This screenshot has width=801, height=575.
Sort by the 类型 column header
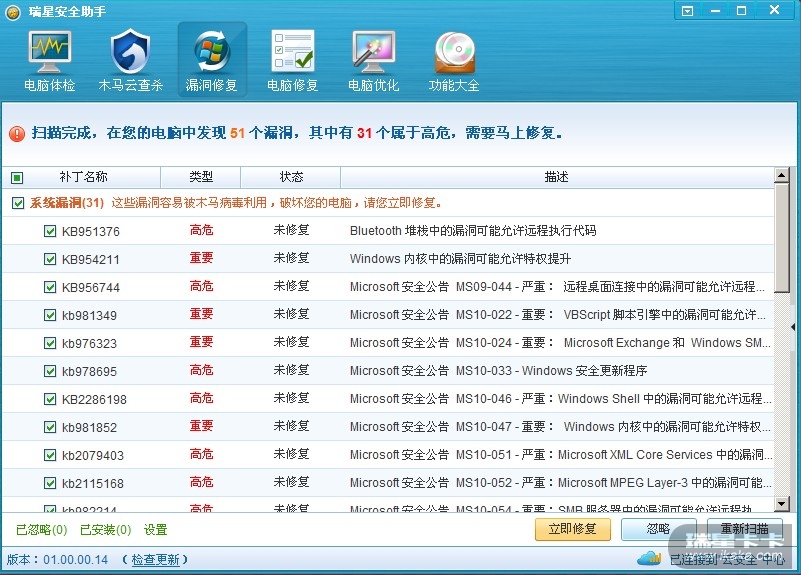[x=201, y=177]
